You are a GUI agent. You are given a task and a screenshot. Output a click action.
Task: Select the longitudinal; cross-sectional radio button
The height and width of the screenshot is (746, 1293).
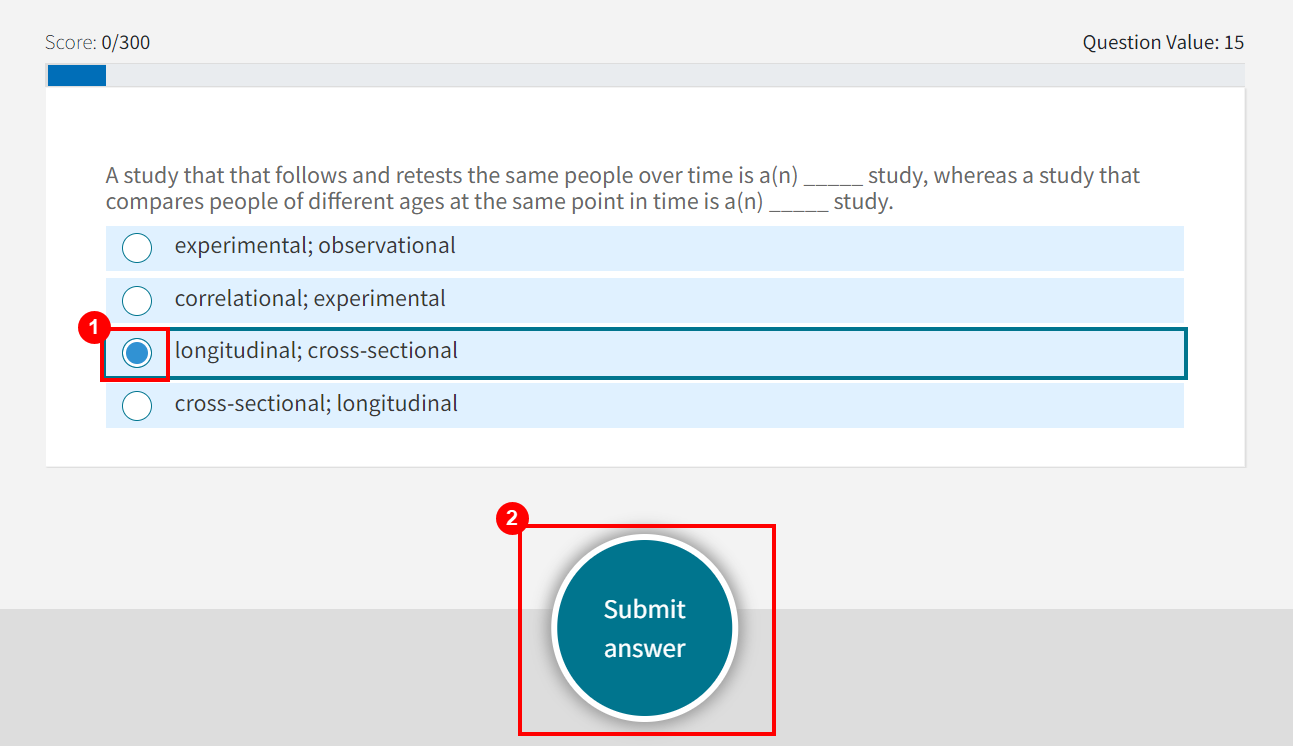[136, 352]
